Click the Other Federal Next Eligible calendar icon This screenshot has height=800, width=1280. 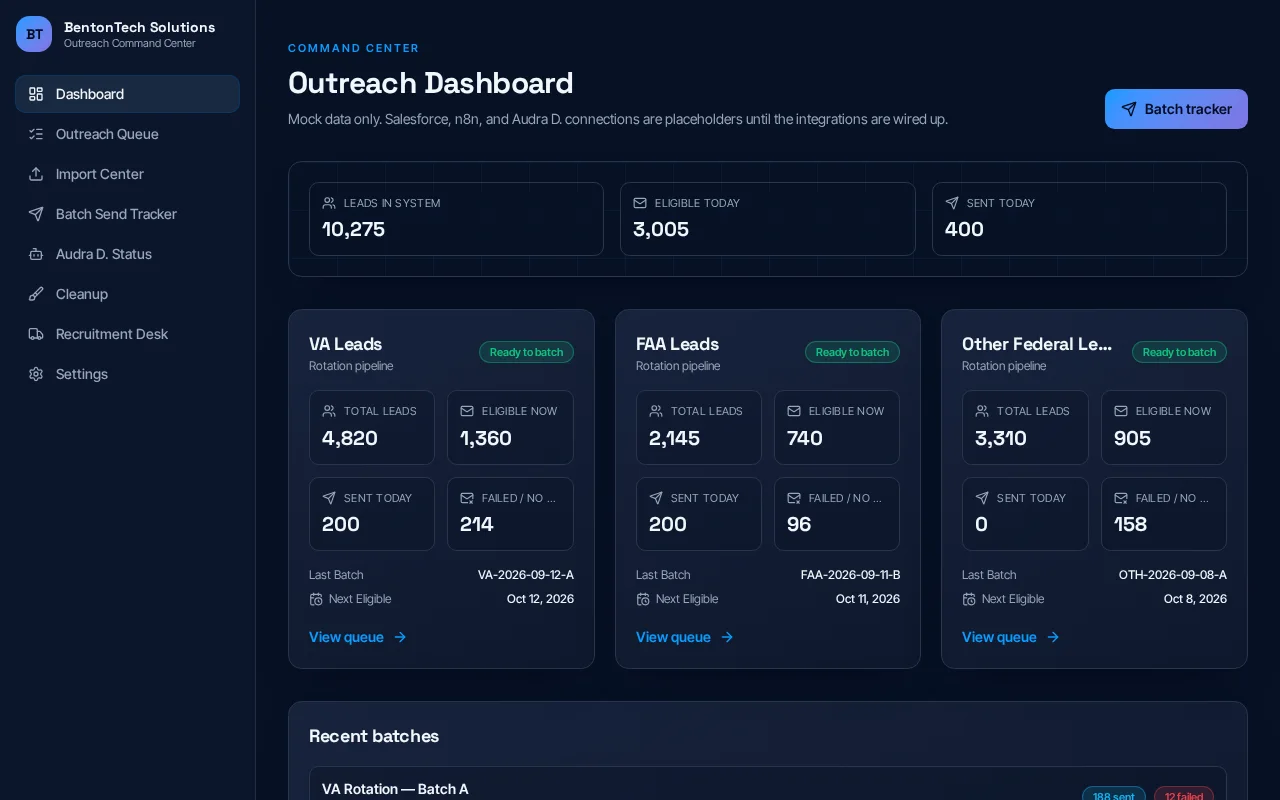969,599
